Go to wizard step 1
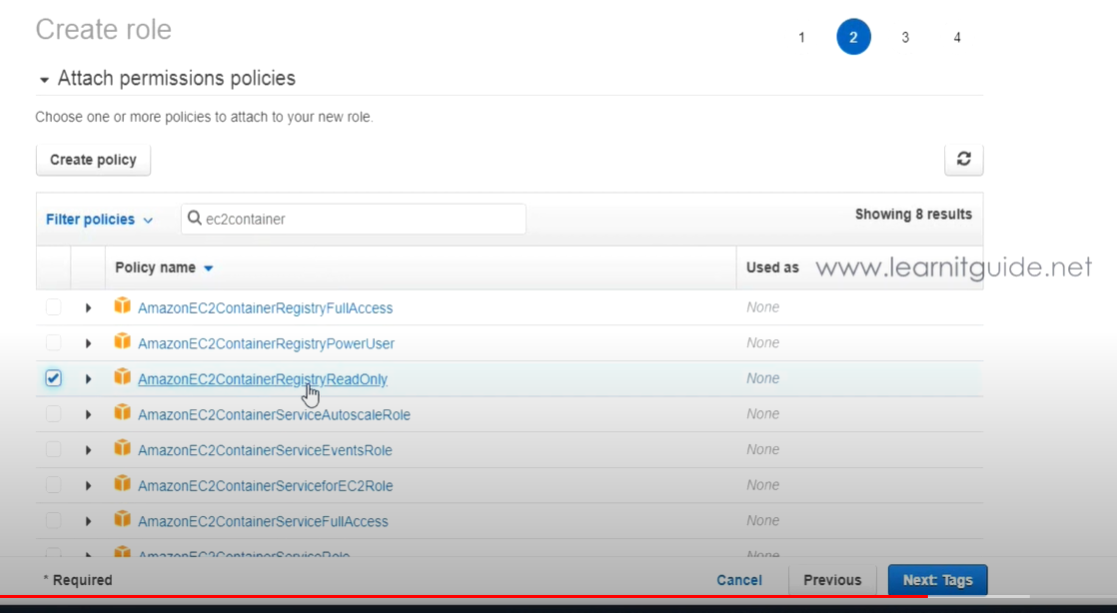Screen dimensions: 1117x613 pos(801,37)
